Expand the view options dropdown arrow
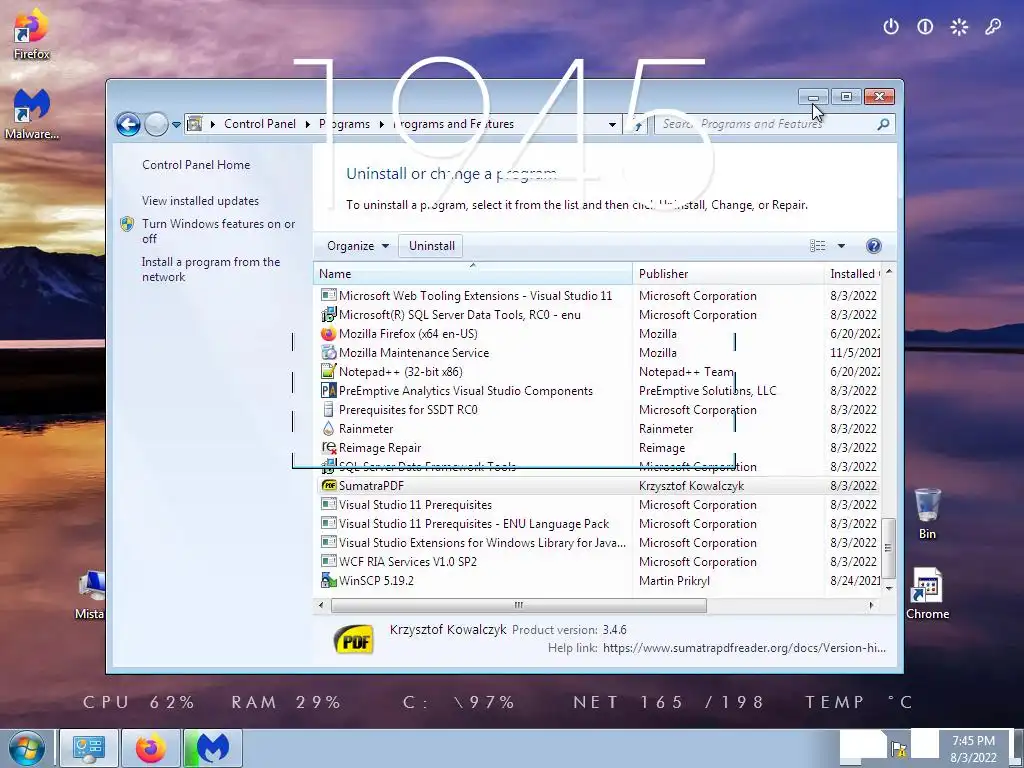 point(841,246)
